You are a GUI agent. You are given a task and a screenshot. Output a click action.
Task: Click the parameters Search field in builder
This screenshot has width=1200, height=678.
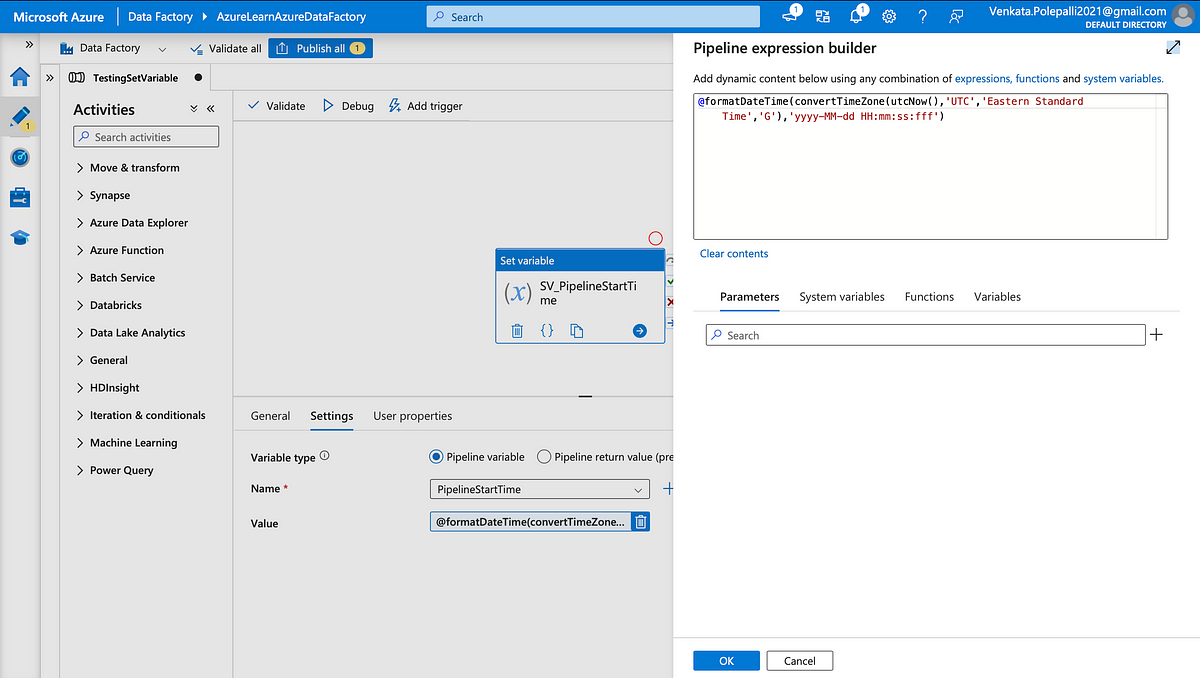(925, 335)
